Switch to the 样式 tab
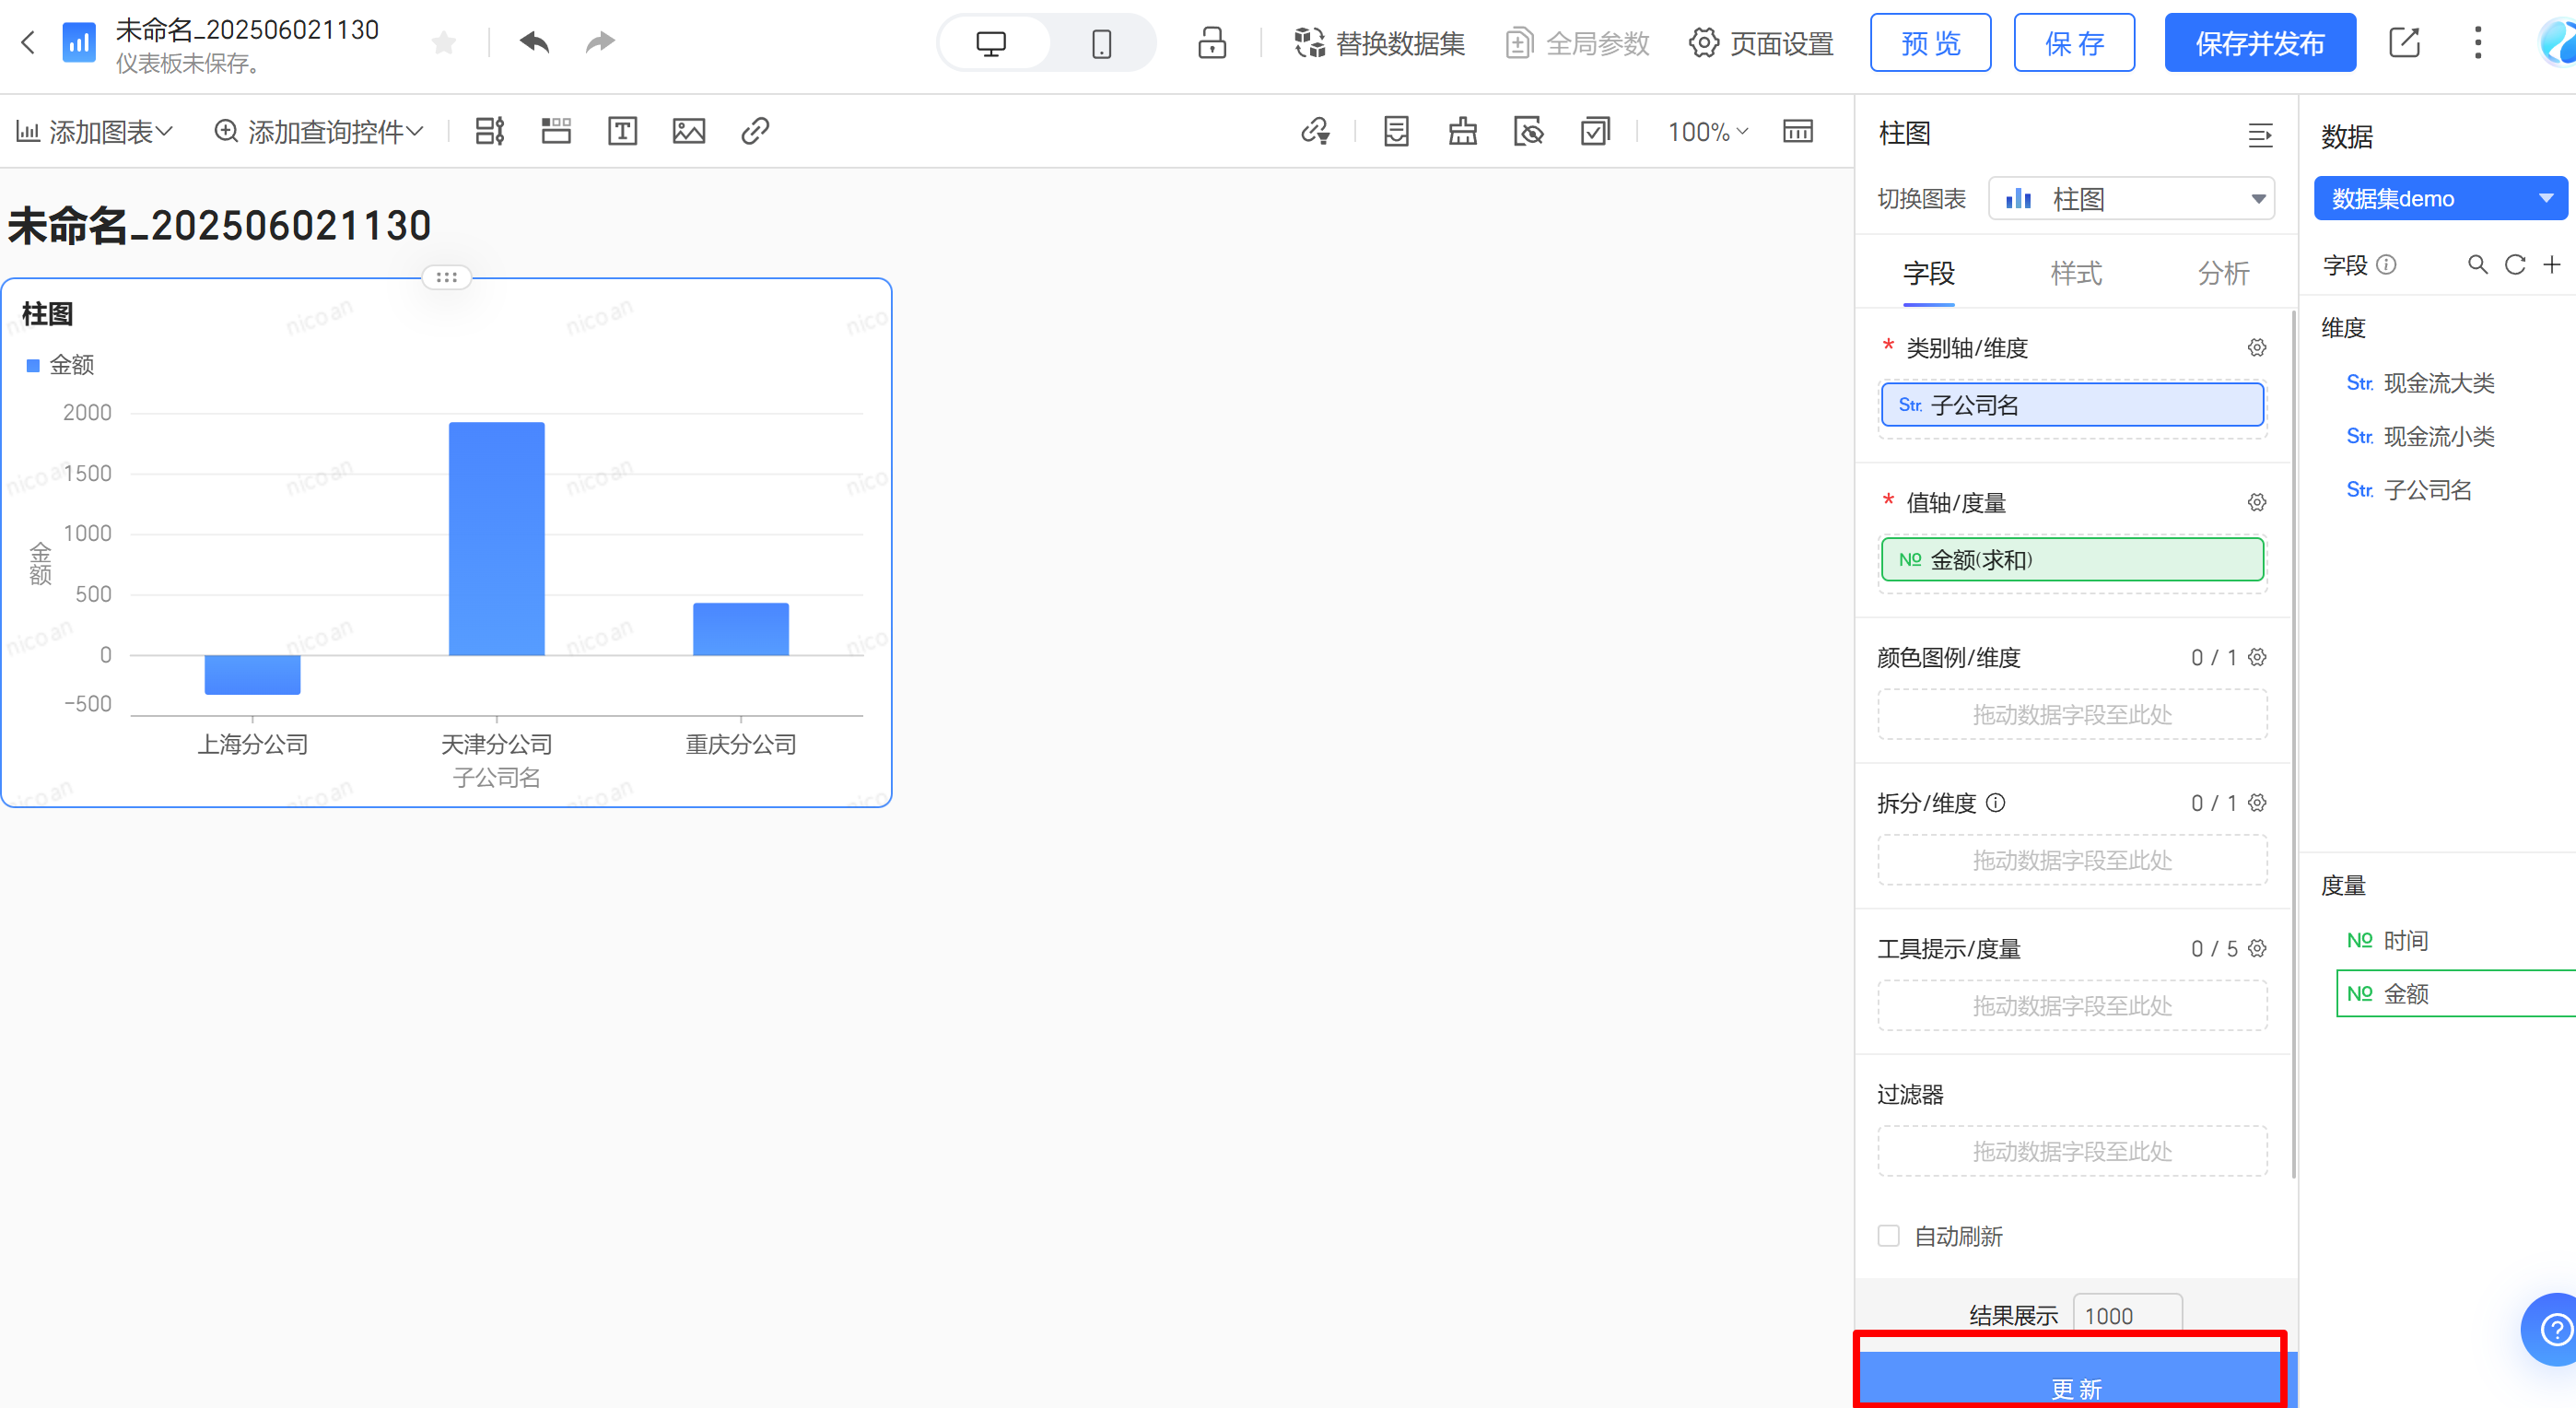Screen dimensions: 2576x1408 click(x=2076, y=273)
